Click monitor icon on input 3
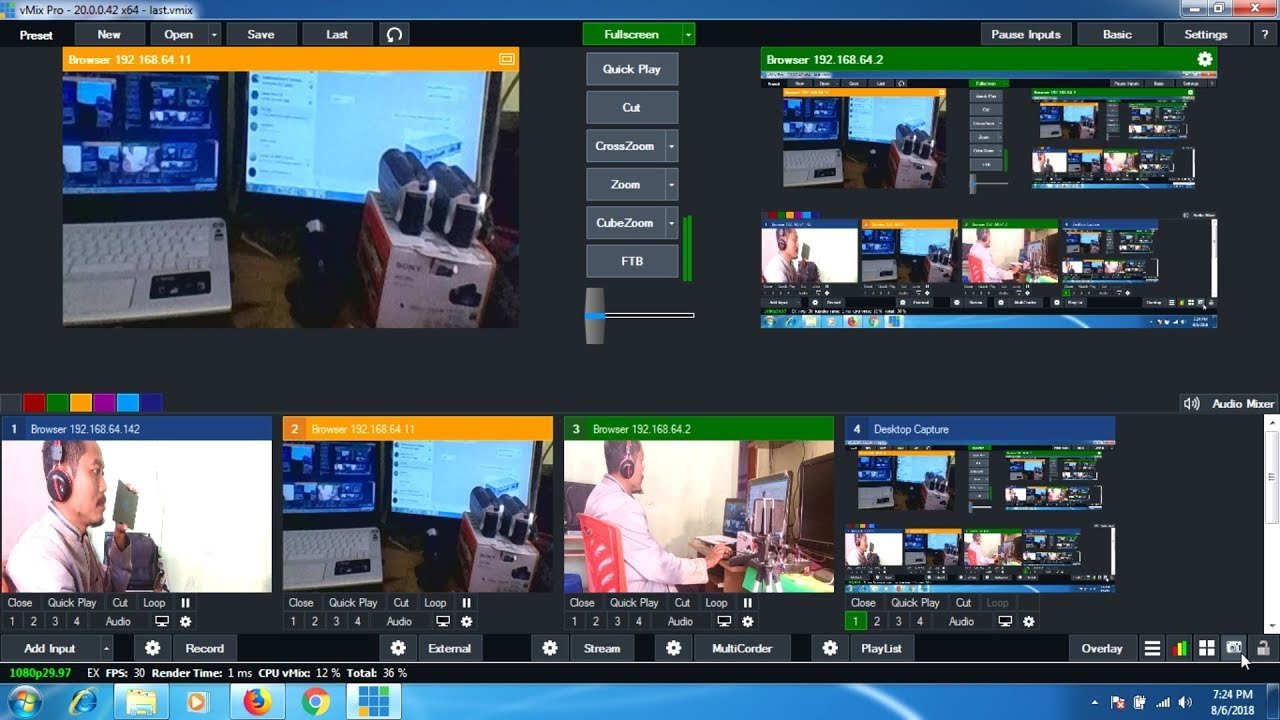The width and height of the screenshot is (1280, 720). pyautogui.click(x=724, y=621)
